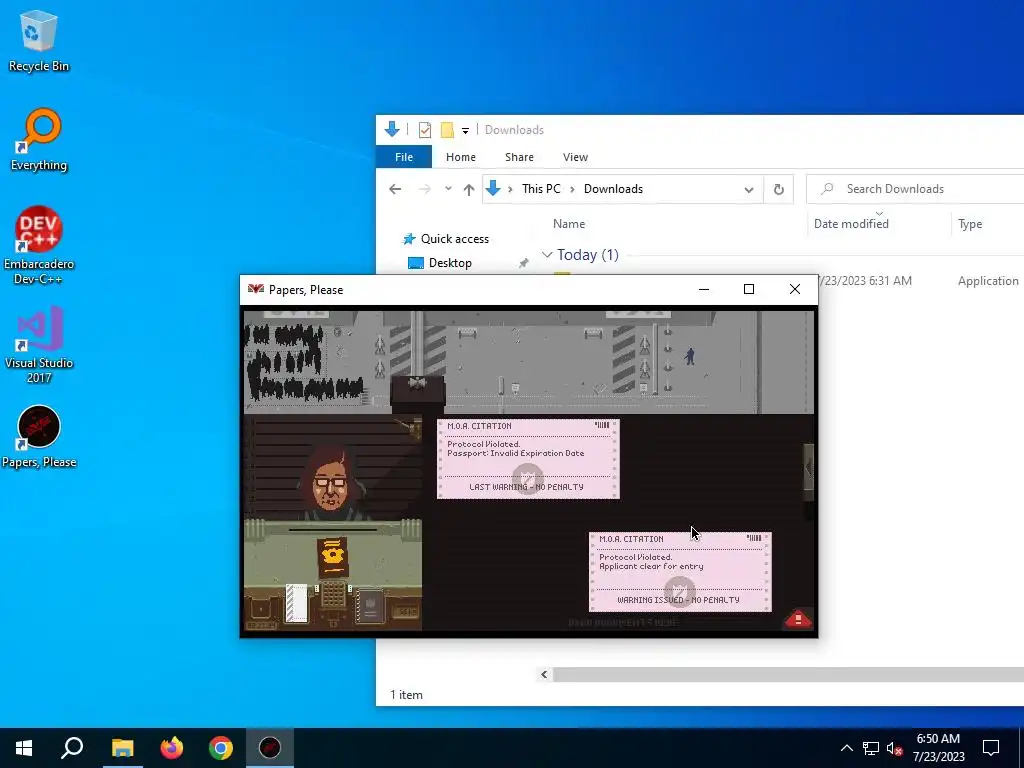Open the Everything search shortcut
Image resolution: width=1024 pixels, height=768 pixels.
click(39, 140)
